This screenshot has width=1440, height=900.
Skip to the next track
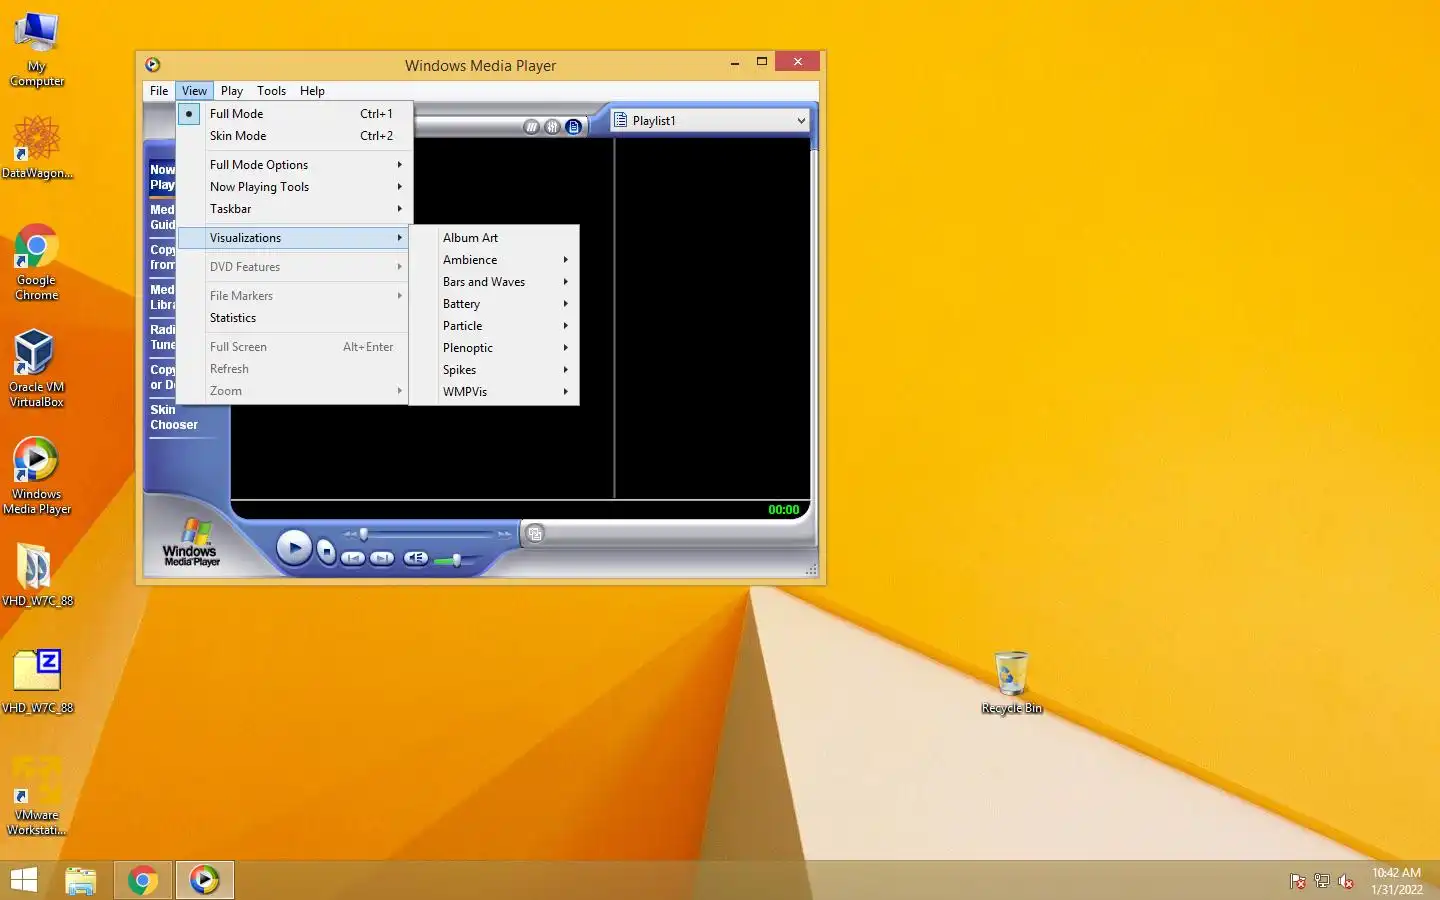click(x=382, y=558)
